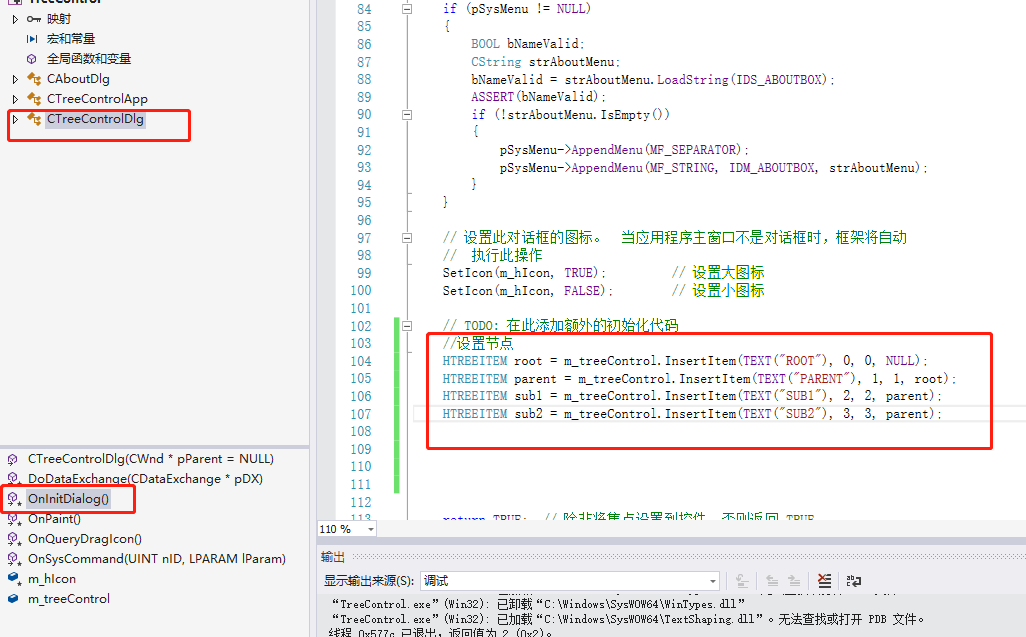Select the CTreeControlDlg constructor member
1026x637 pixels.
coord(150,459)
